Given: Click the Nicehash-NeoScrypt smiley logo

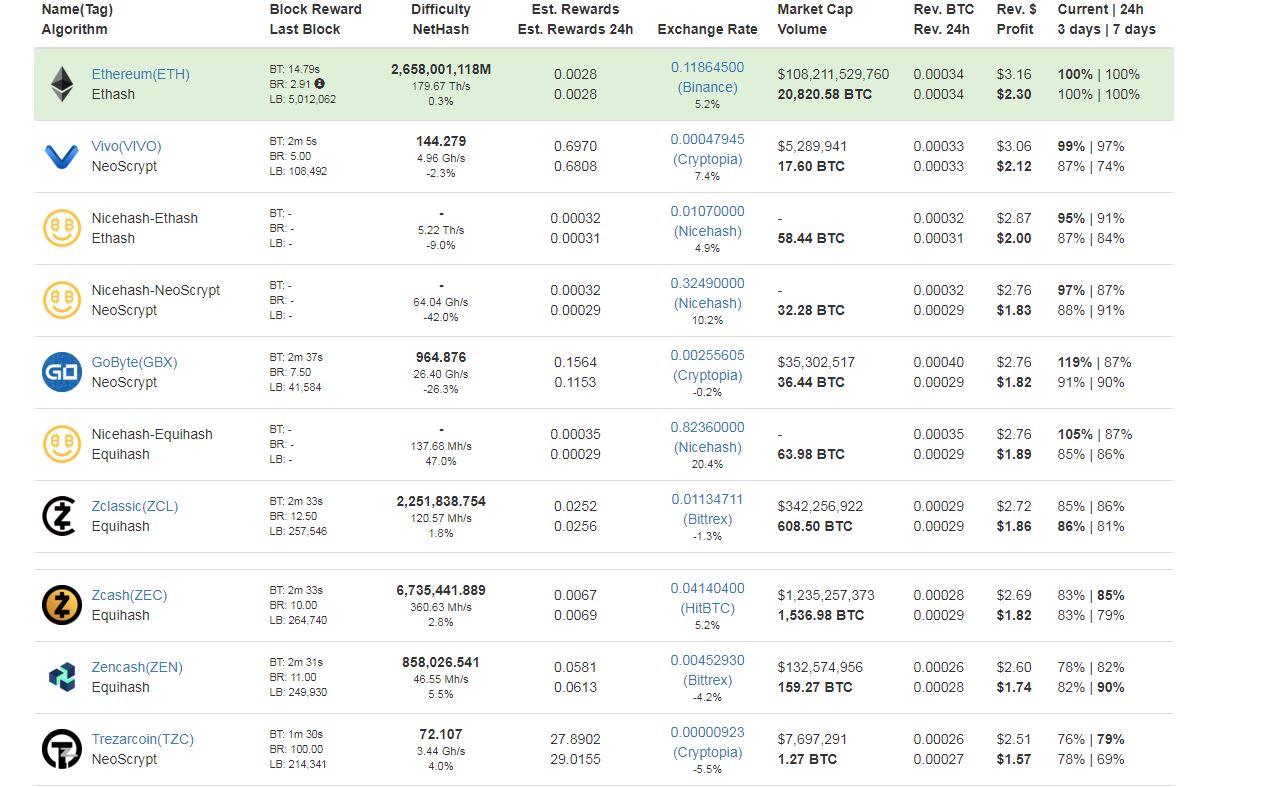Looking at the screenshot, I should coord(62,300).
